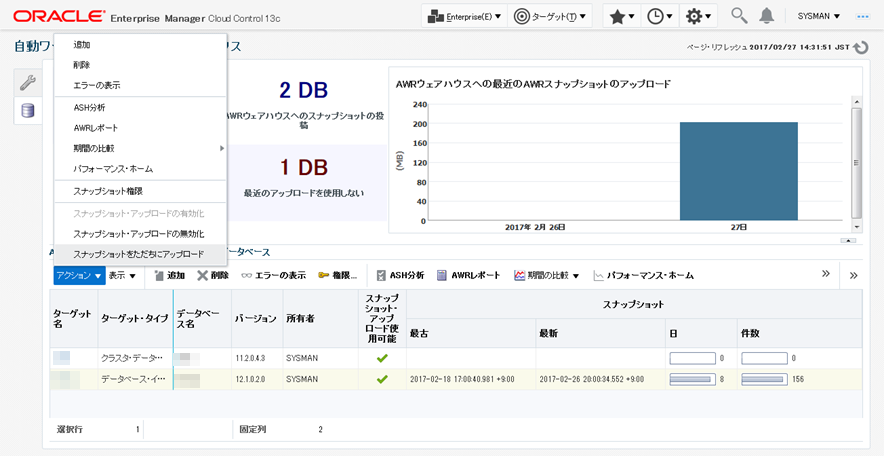Choose パフォーマンス・ホーム in action menu
The height and width of the screenshot is (456, 884).
[x=140, y=169]
